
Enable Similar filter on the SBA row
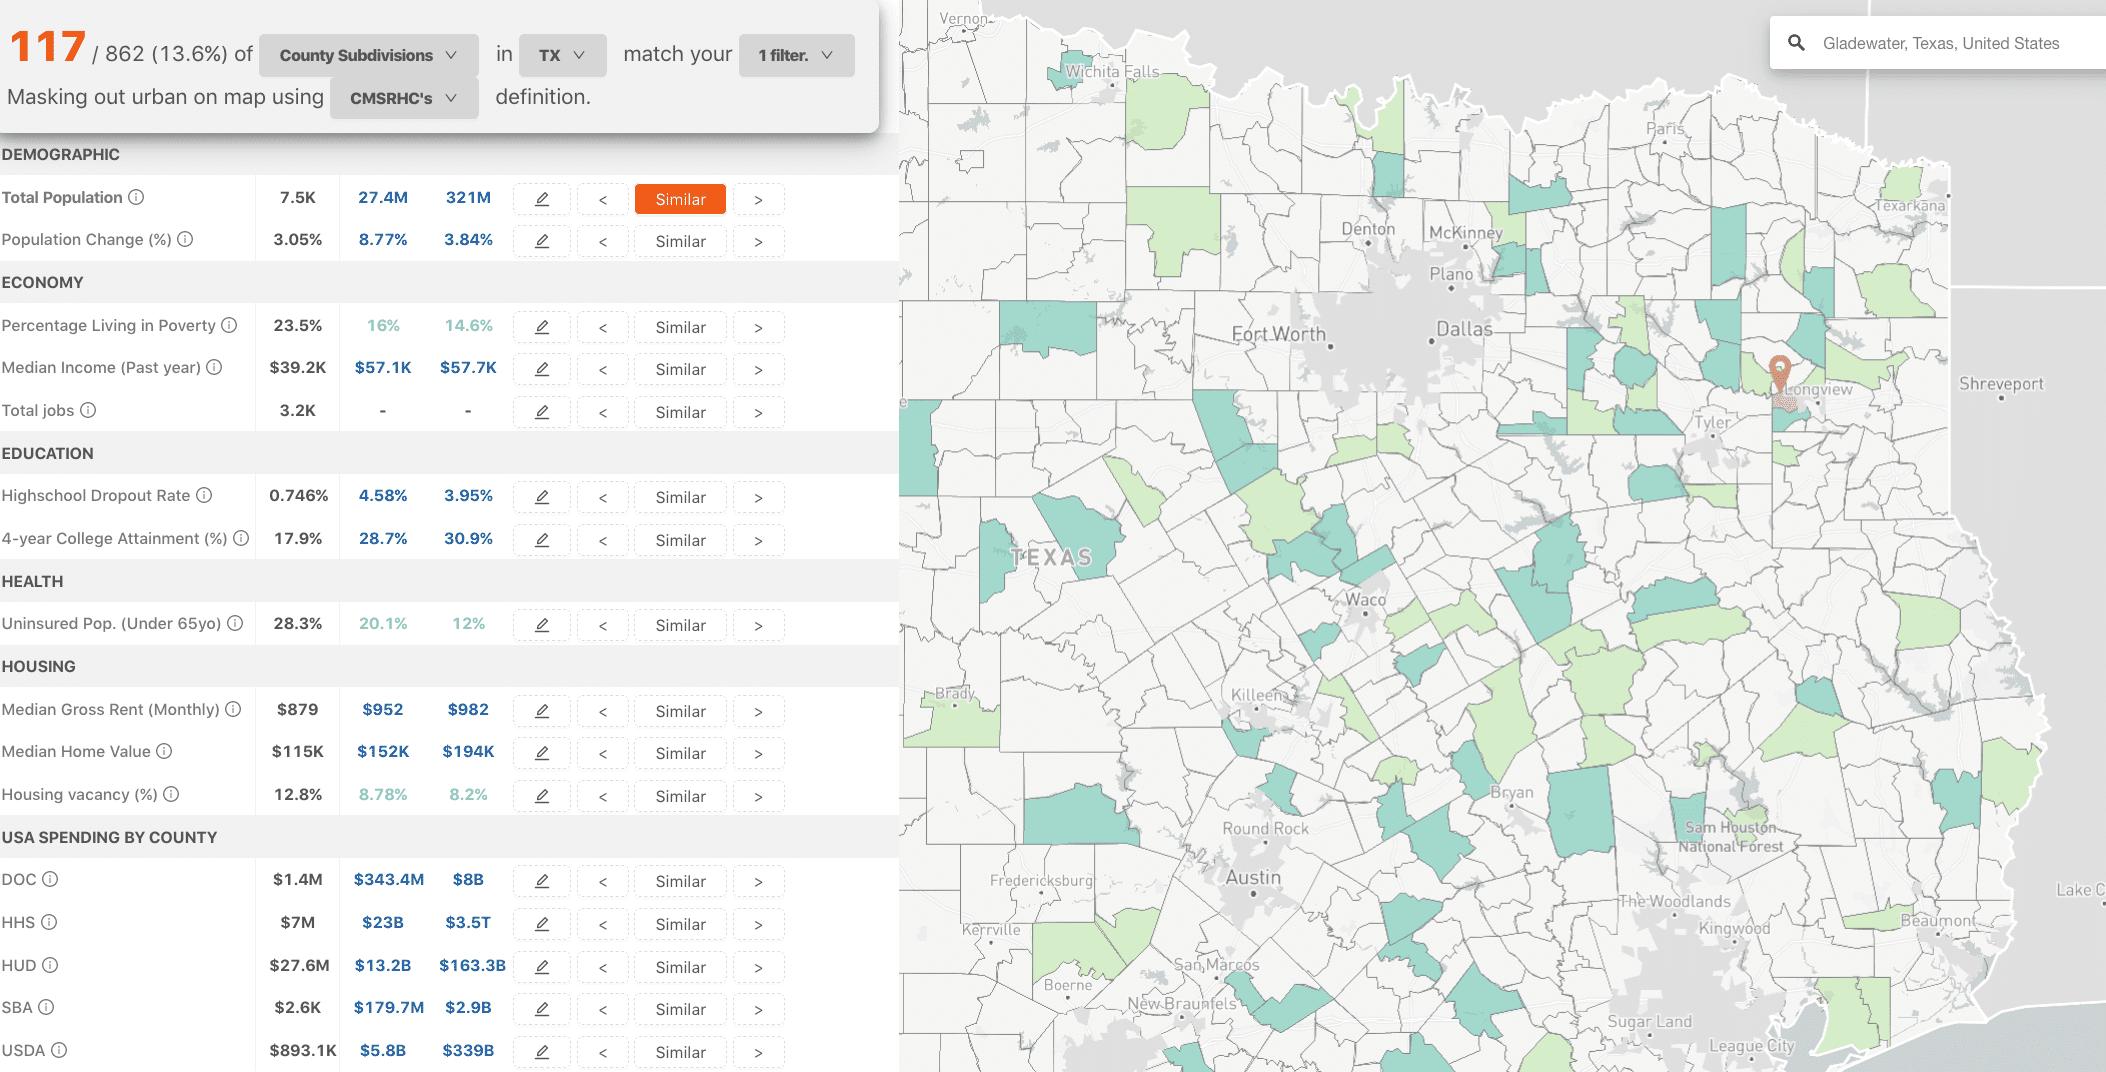[x=680, y=1009]
